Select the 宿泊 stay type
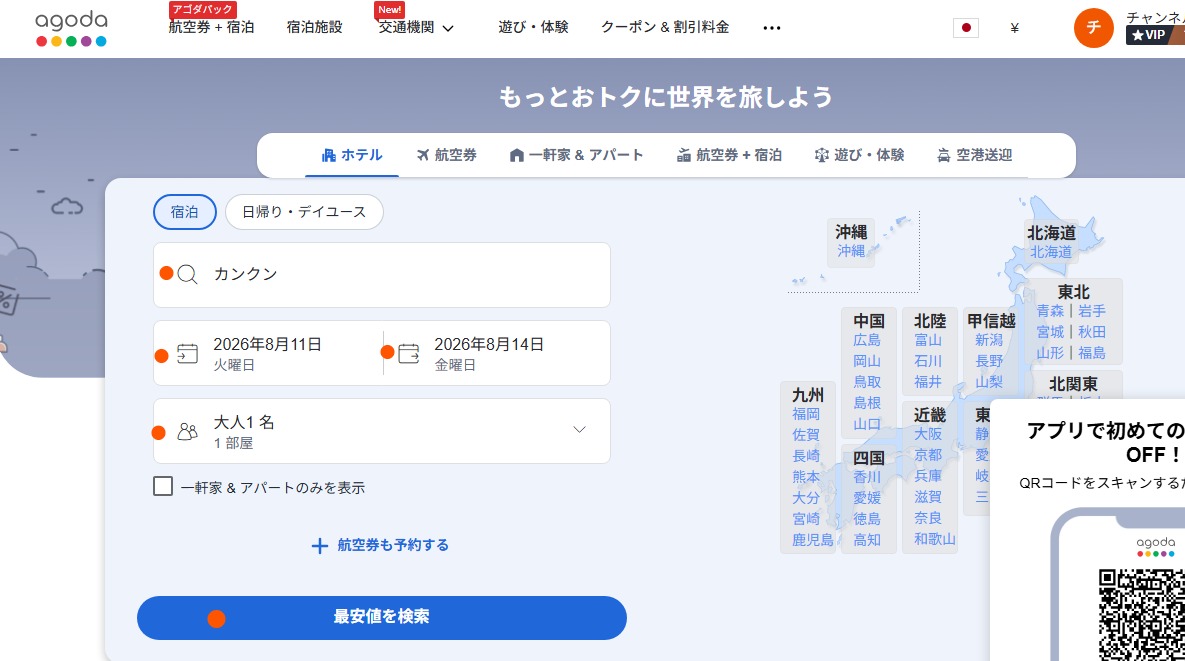The height and width of the screenshot is (661, 1185). (184, 212)
